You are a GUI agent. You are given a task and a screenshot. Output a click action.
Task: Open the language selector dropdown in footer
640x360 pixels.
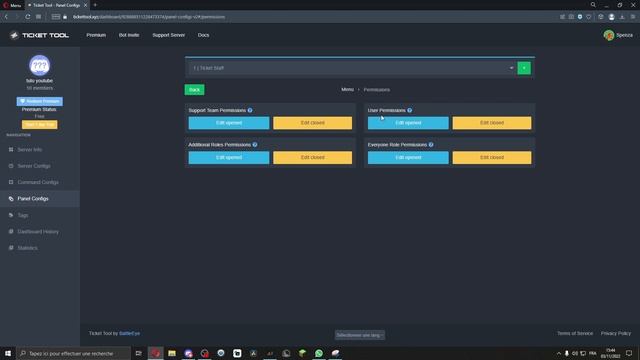tap(360, 335)
